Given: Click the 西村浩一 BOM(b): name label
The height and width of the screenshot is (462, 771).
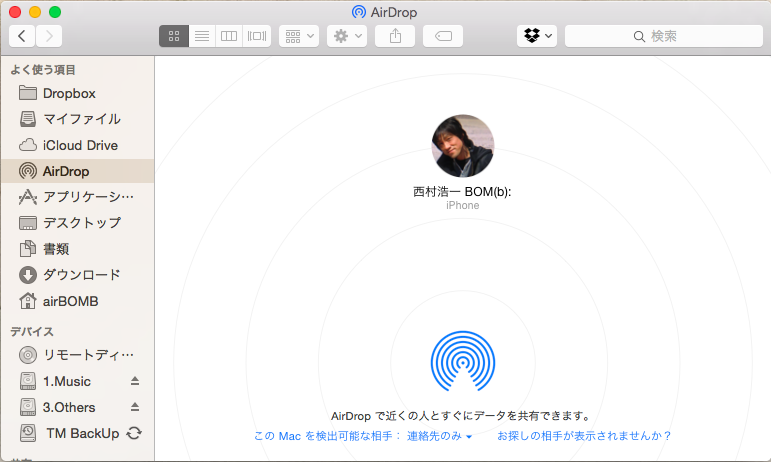Looking at the screenshot, I should point(462,192).
